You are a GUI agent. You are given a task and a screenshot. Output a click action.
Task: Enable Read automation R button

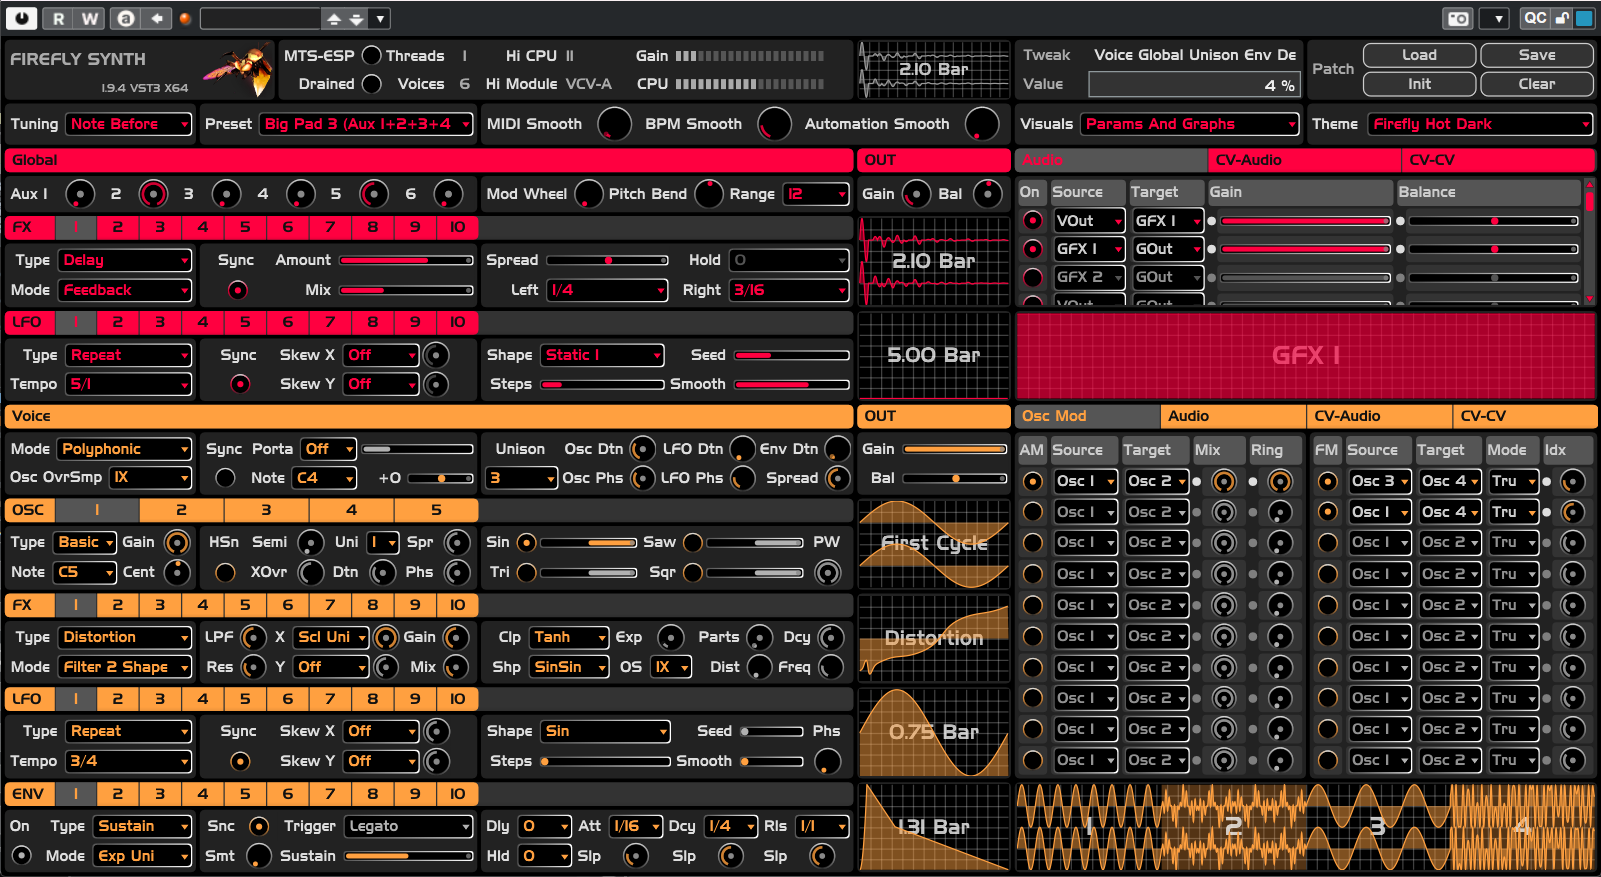pyautogui.click(x=59, y=18)
